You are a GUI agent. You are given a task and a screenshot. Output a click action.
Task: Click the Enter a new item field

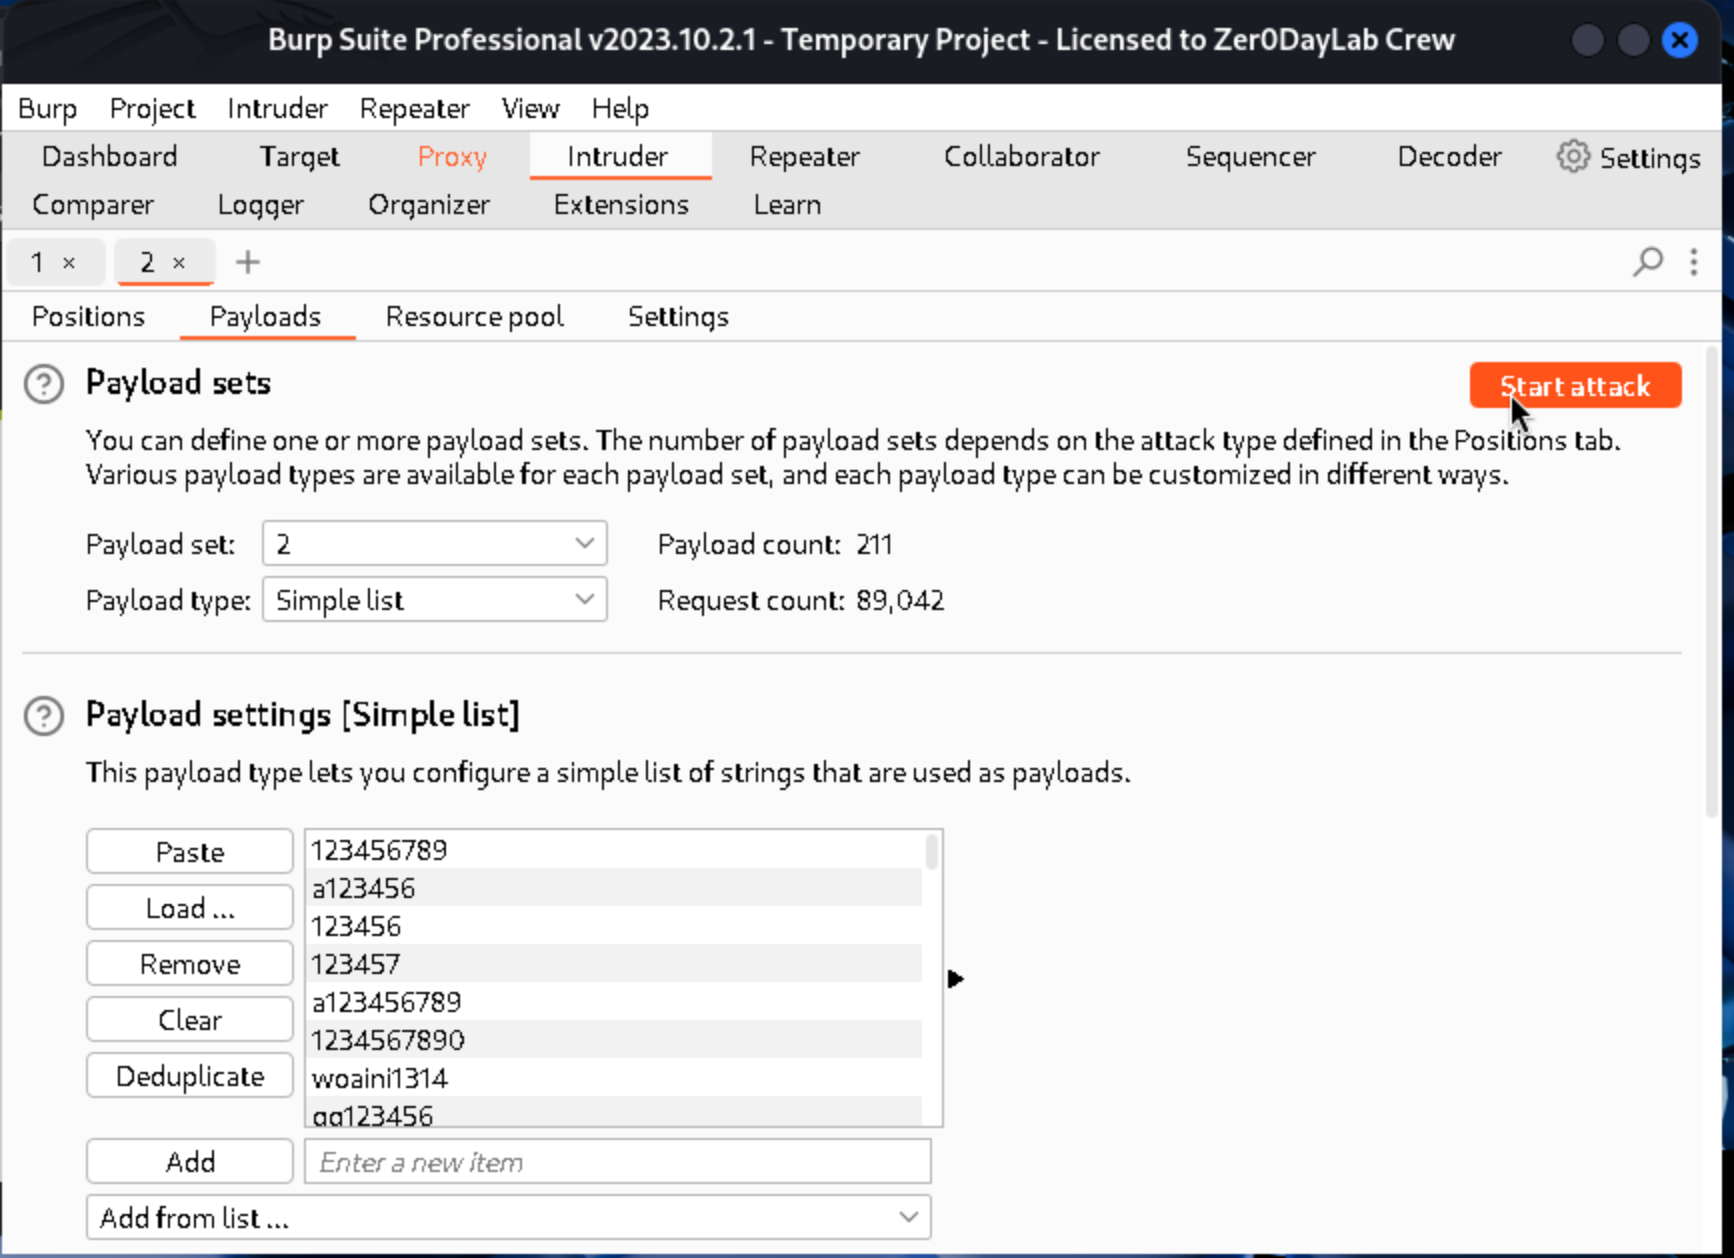pos(617,1162)
